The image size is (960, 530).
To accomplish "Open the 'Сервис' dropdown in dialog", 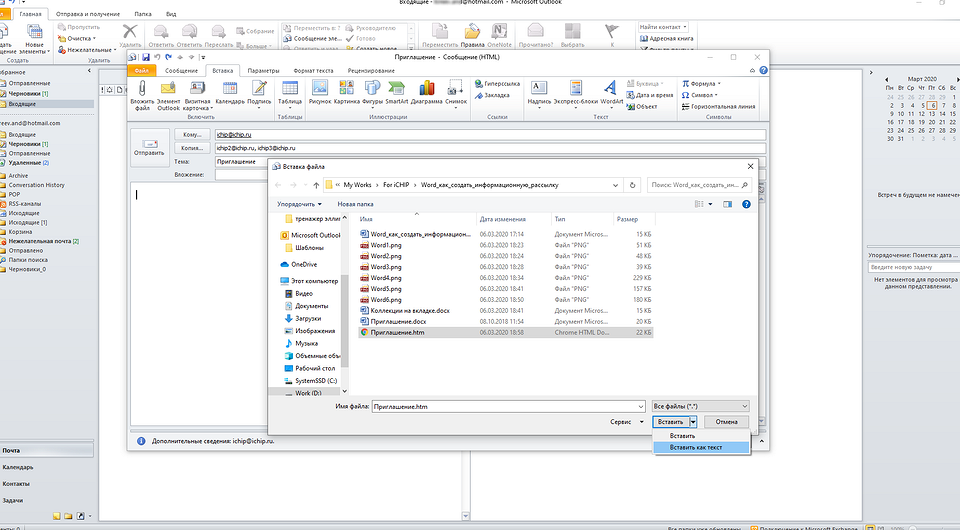I will (625, 422).
